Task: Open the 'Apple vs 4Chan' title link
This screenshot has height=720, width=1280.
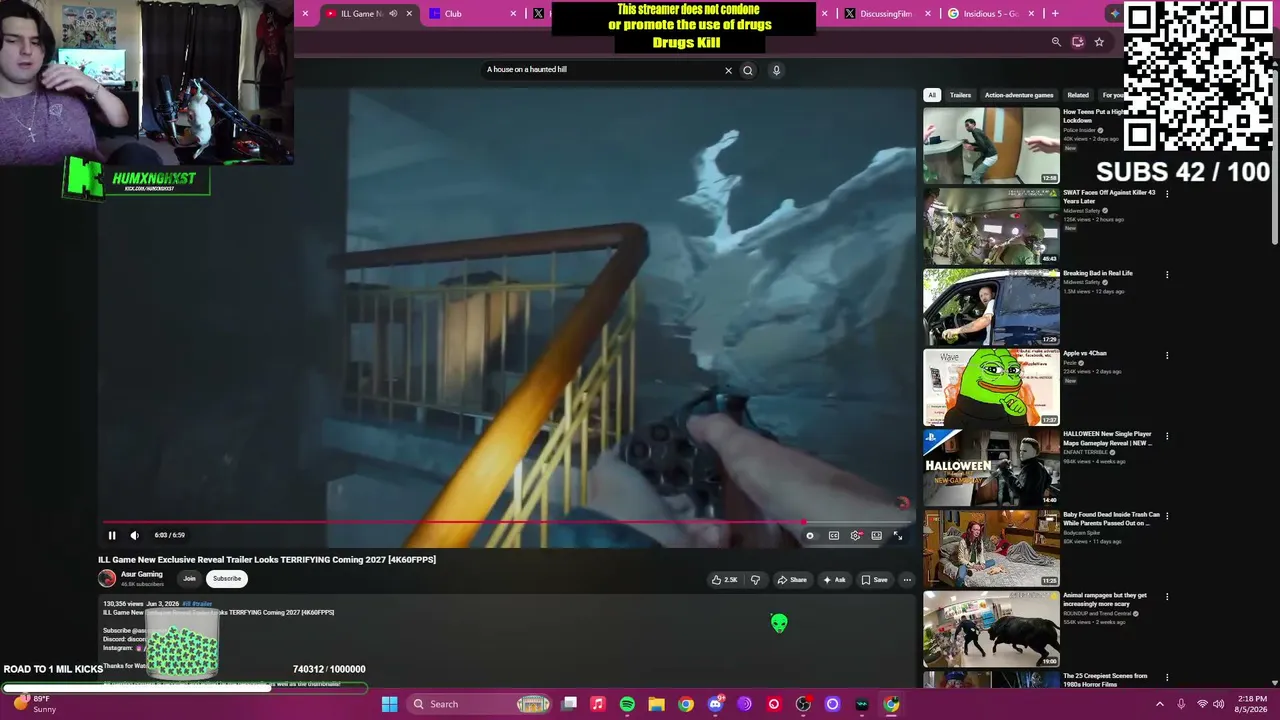Action: click(1085, 353)
